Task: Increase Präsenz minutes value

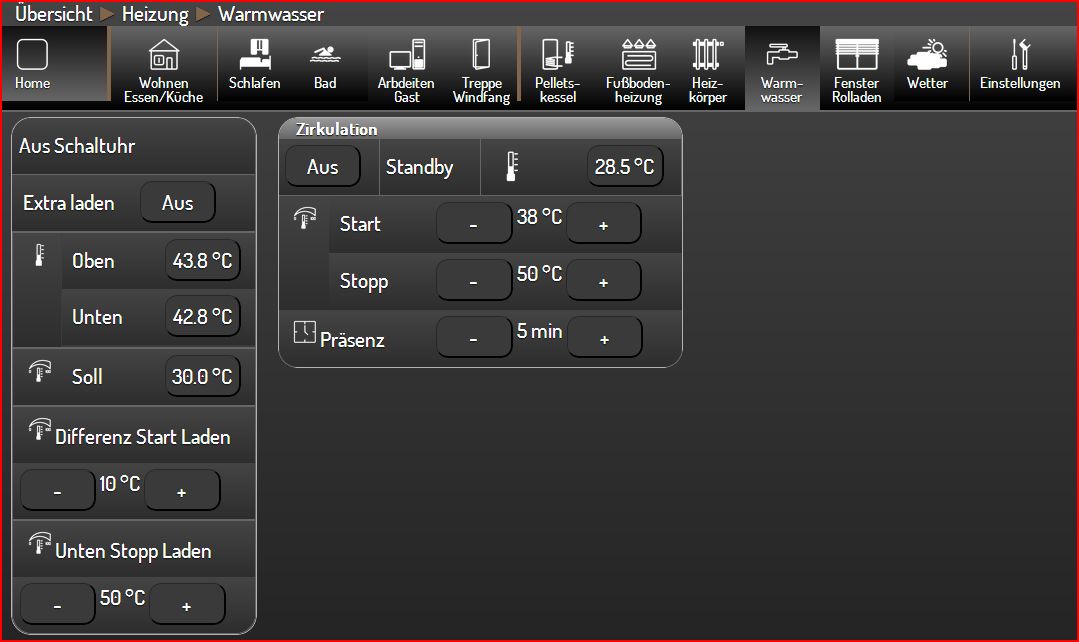Action: (604, 339)
